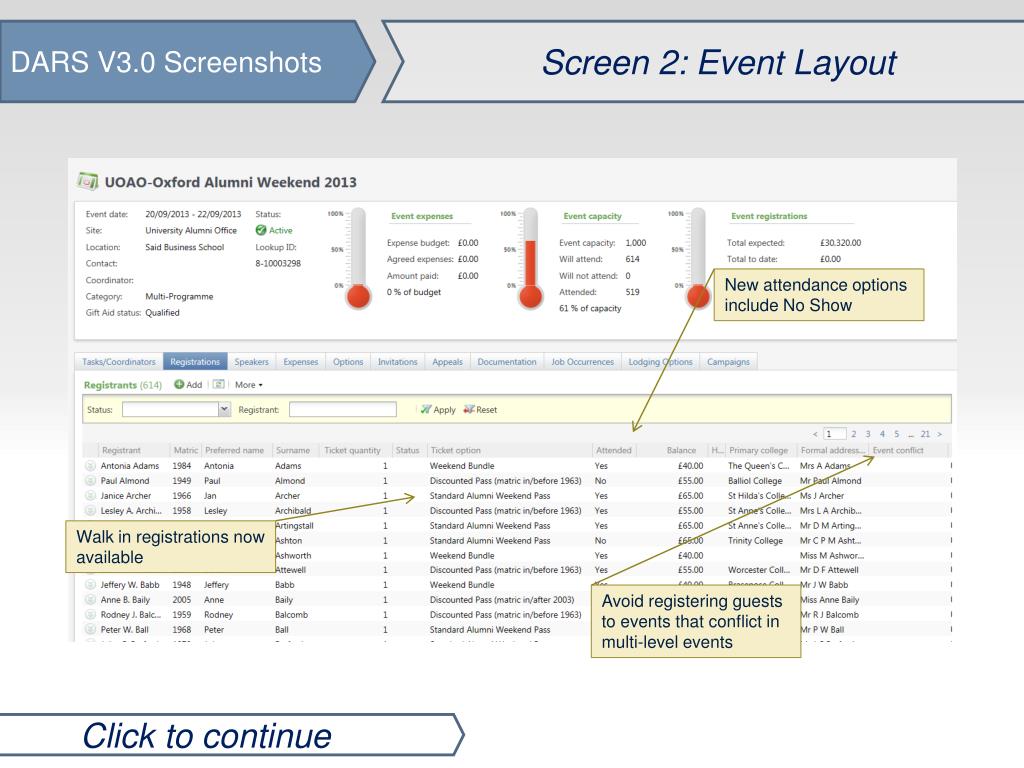Go to page 3 of registrants
This screenshot has width=1024, height=768.
click(868, 434)
